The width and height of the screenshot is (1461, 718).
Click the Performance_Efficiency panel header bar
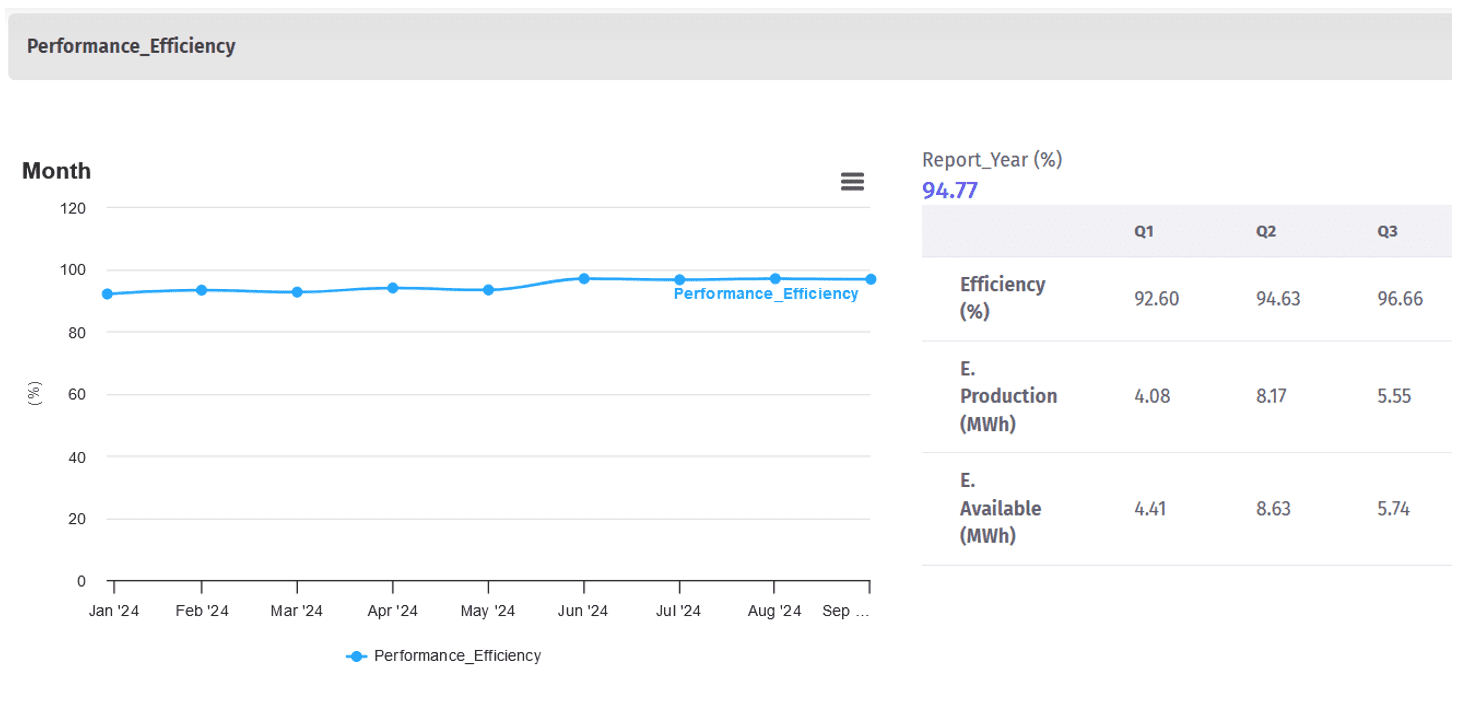click(x=730, y=46)
